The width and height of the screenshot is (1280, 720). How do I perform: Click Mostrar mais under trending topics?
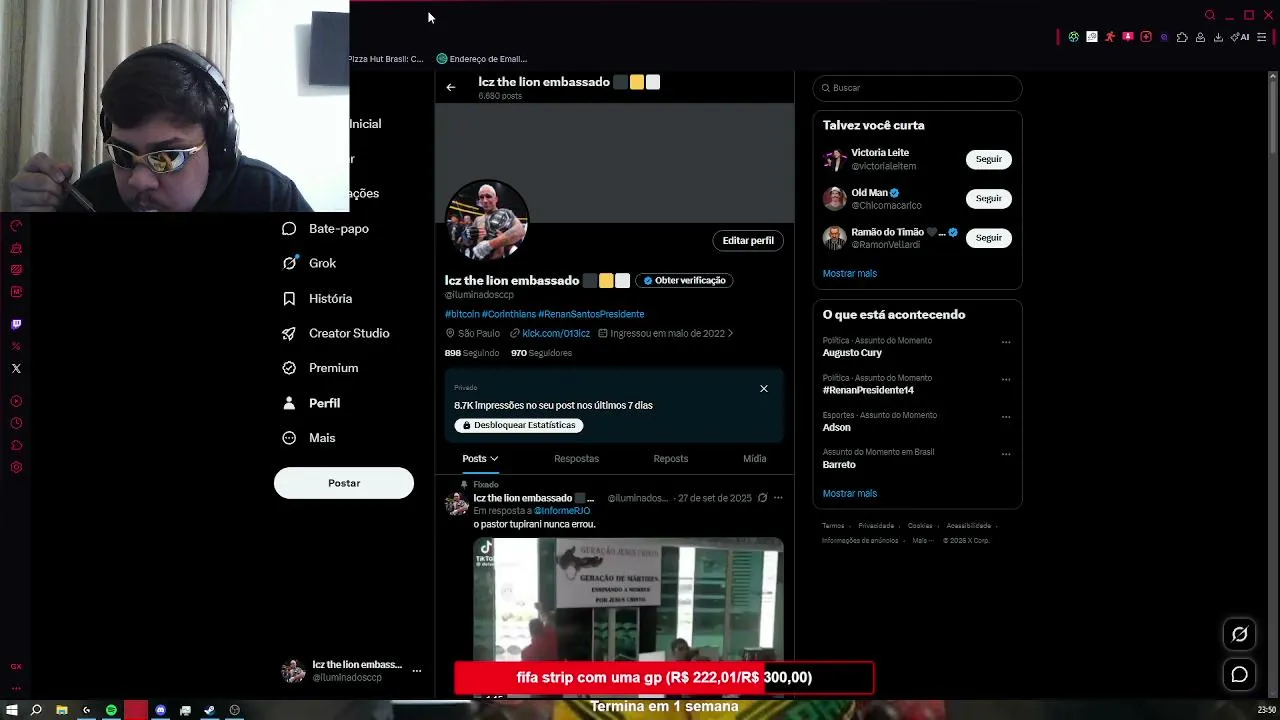pos(850,493)
